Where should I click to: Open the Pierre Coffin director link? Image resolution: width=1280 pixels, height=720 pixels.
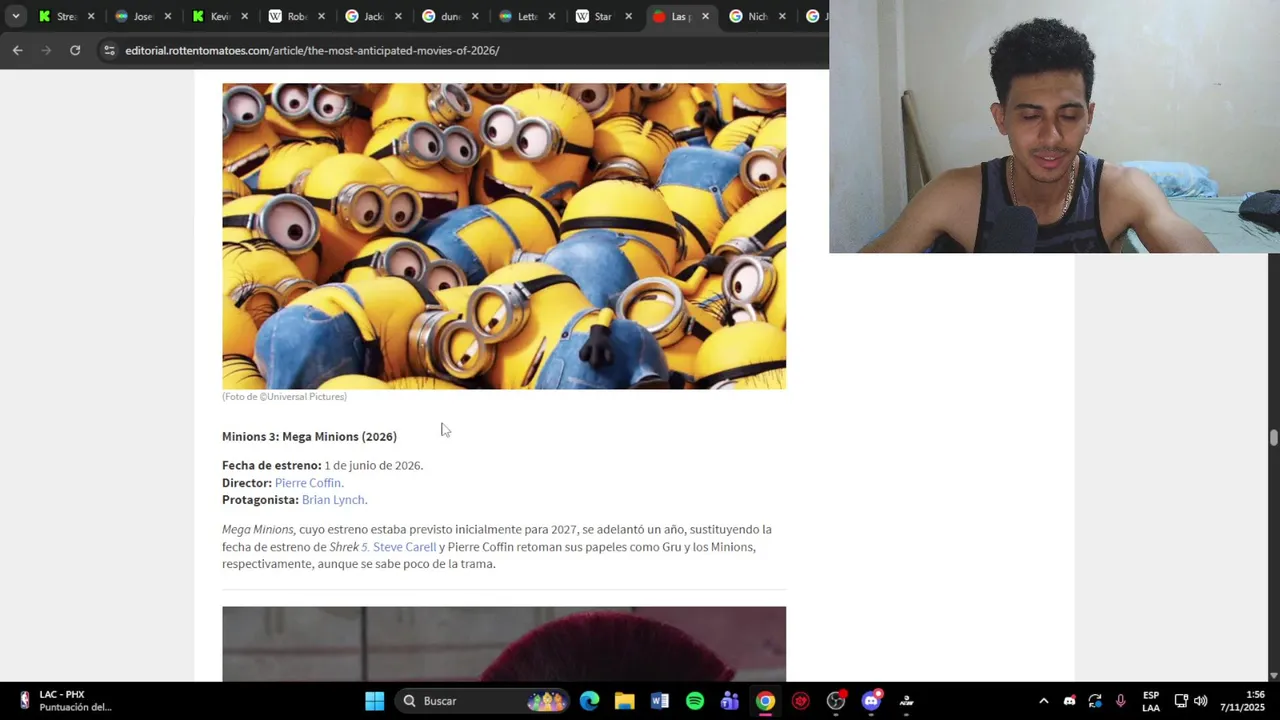click(x=309, y=482)
